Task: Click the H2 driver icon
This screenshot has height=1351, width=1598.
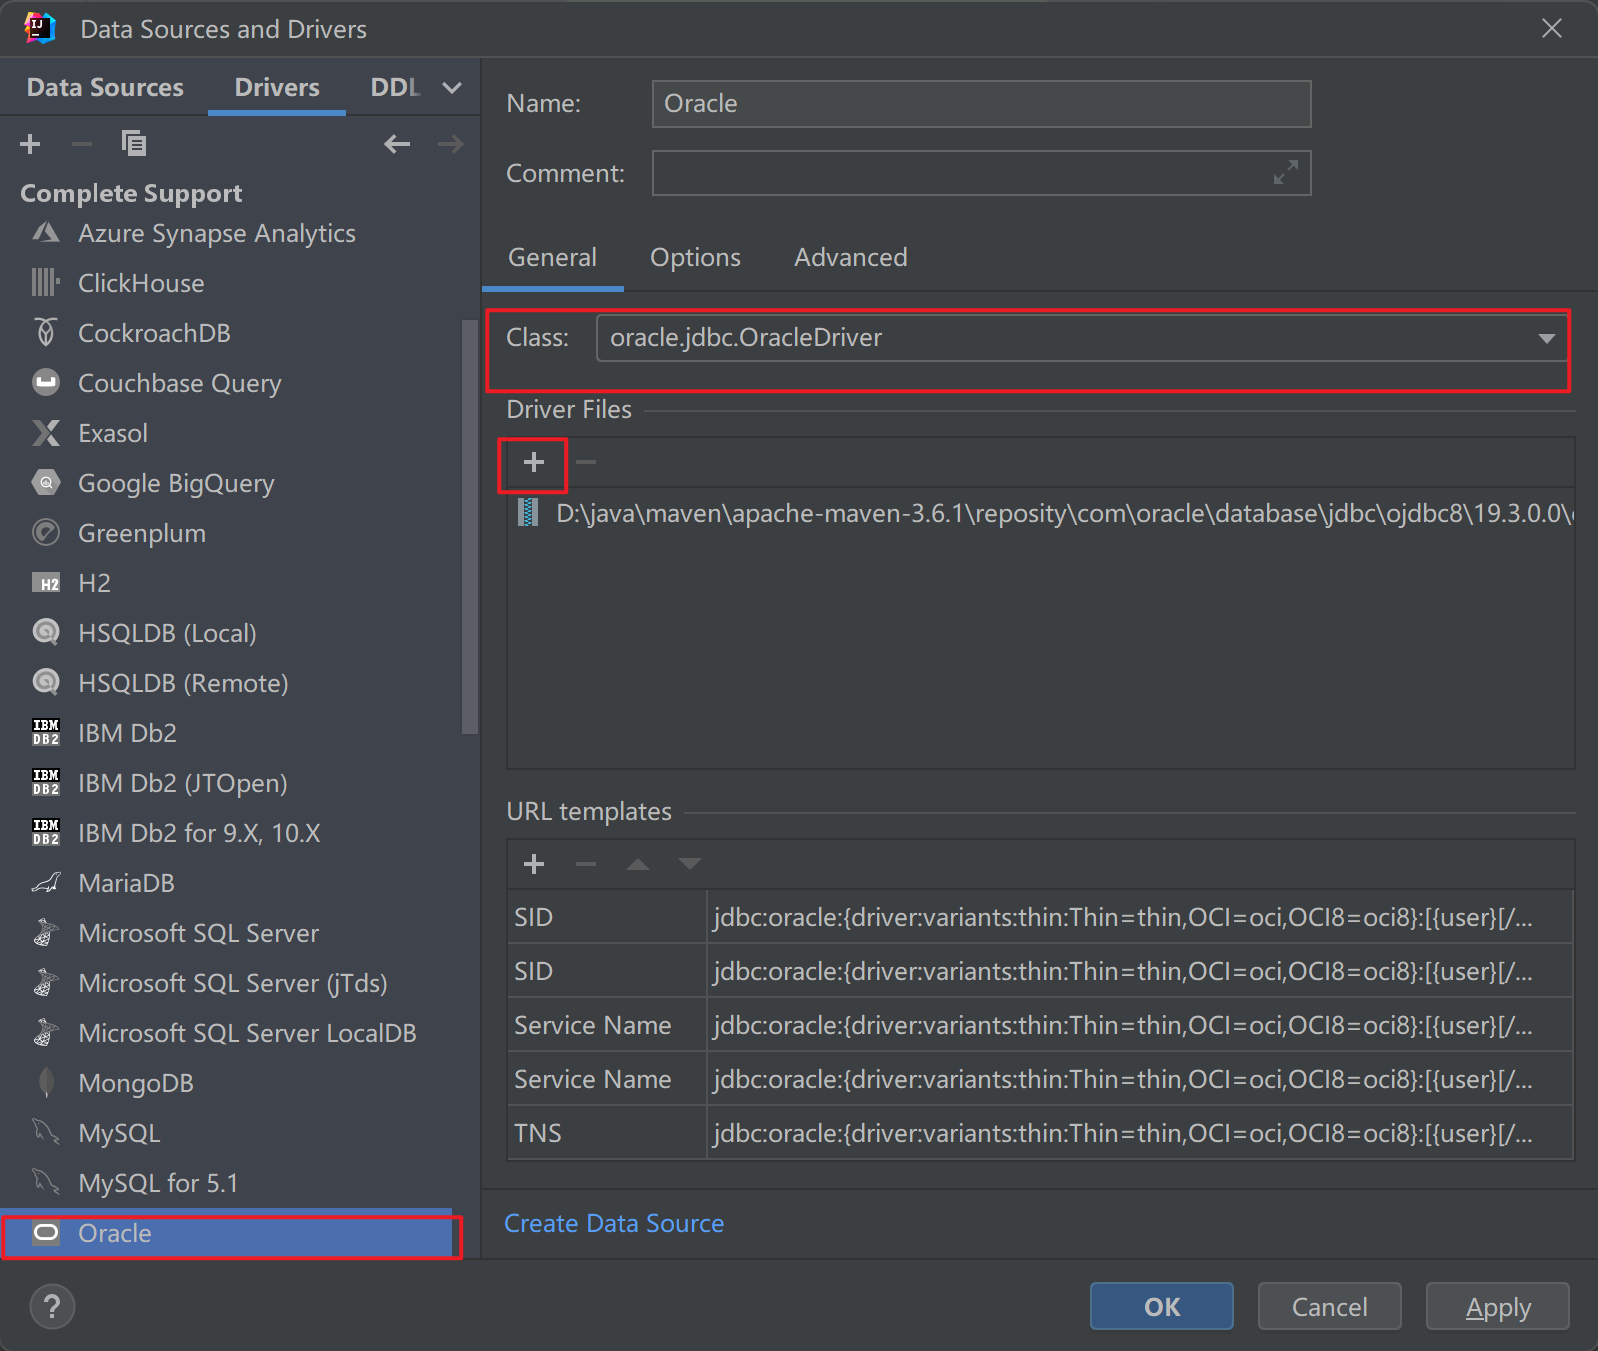Action: [46, 583]
